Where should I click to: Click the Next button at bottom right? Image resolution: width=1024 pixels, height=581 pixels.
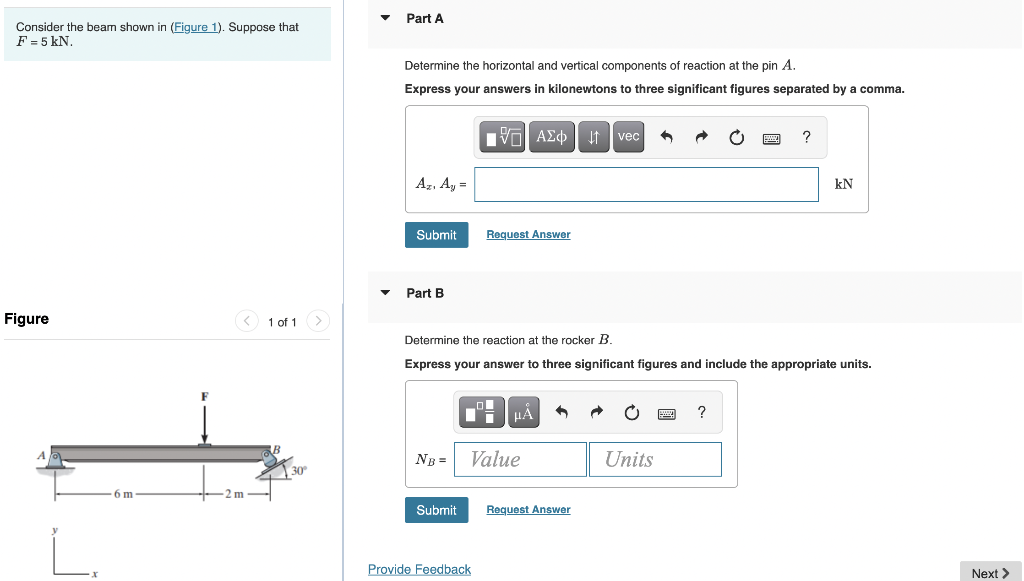click(x=988, y=572)
